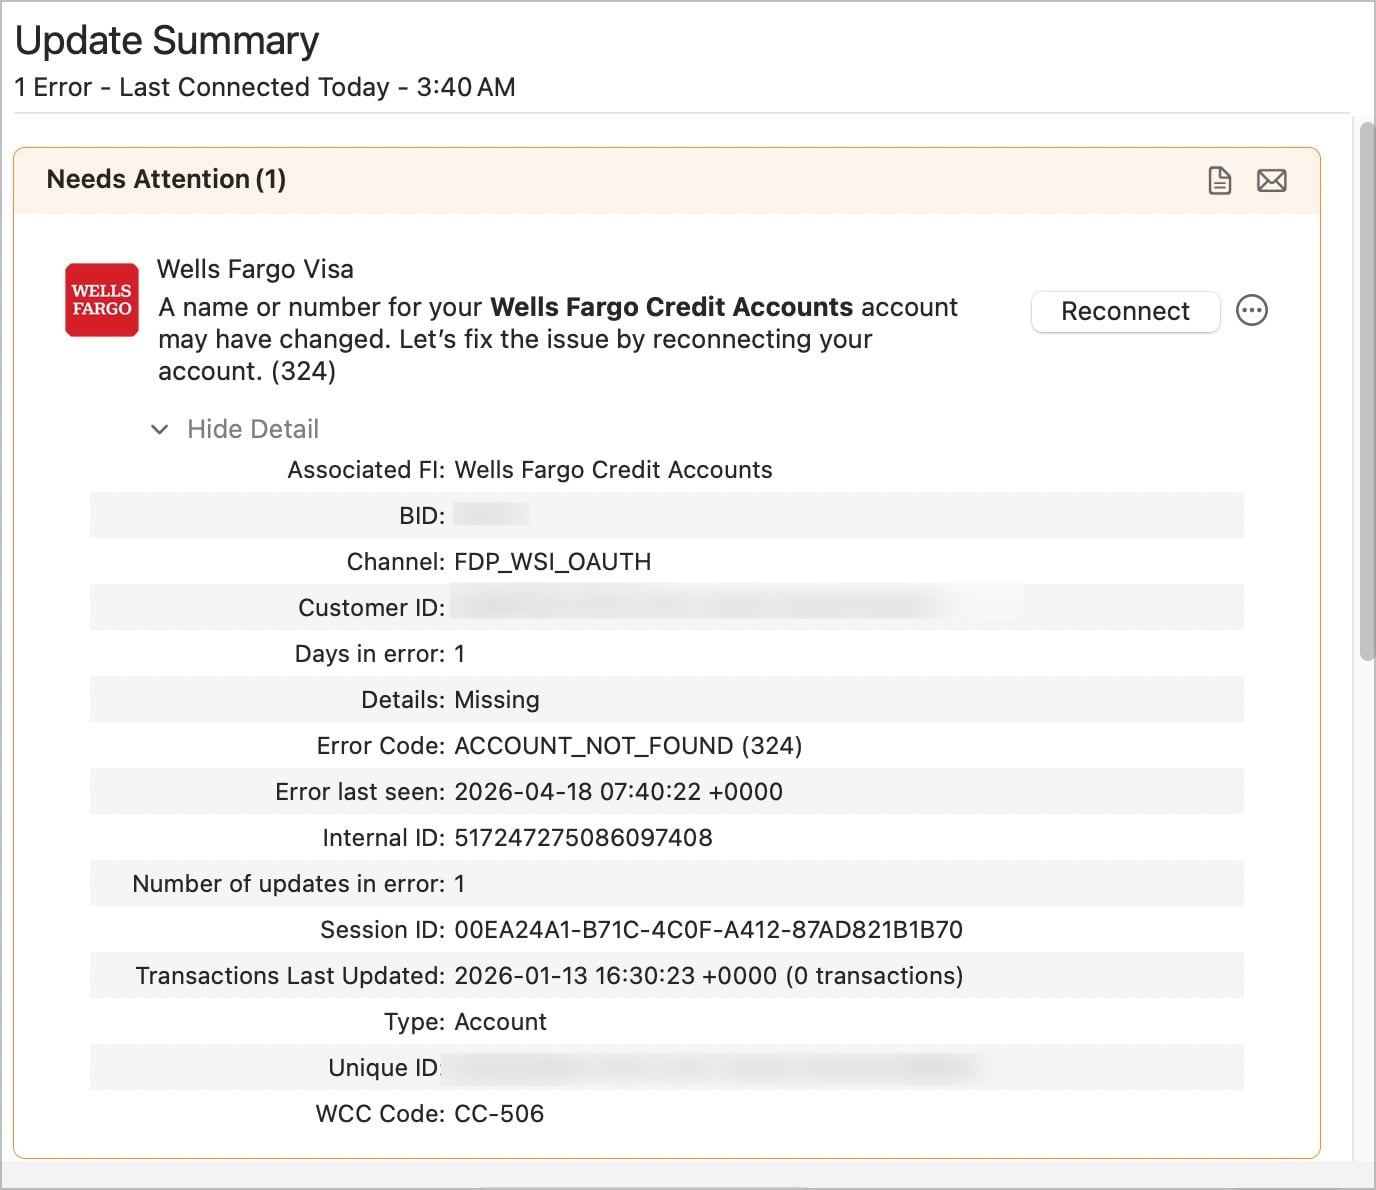1376x1190 pixels.
Task: Click the Update Summary title
Action: pyautogui.click(x=167, y=40)
